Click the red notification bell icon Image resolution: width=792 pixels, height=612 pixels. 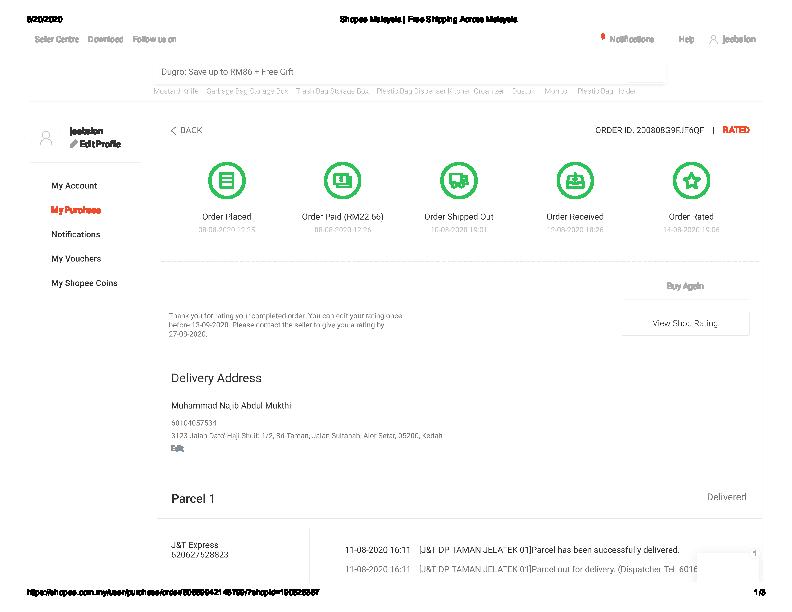point(603,37)
